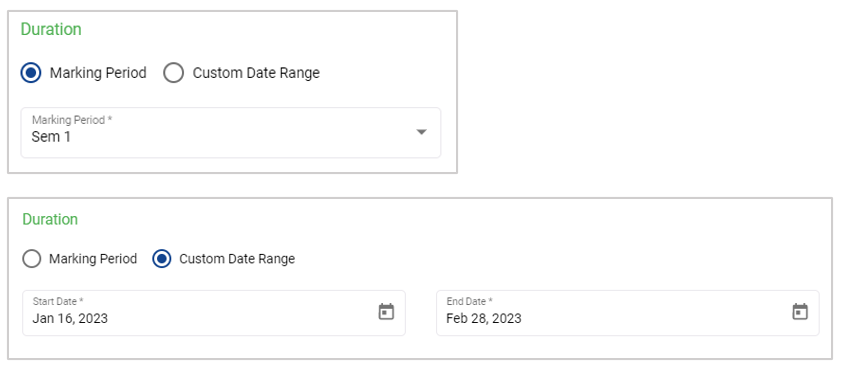Click Marking Period label beside selected radio
The width and height of the screenshot is (843, 368).
click(98, 73)
